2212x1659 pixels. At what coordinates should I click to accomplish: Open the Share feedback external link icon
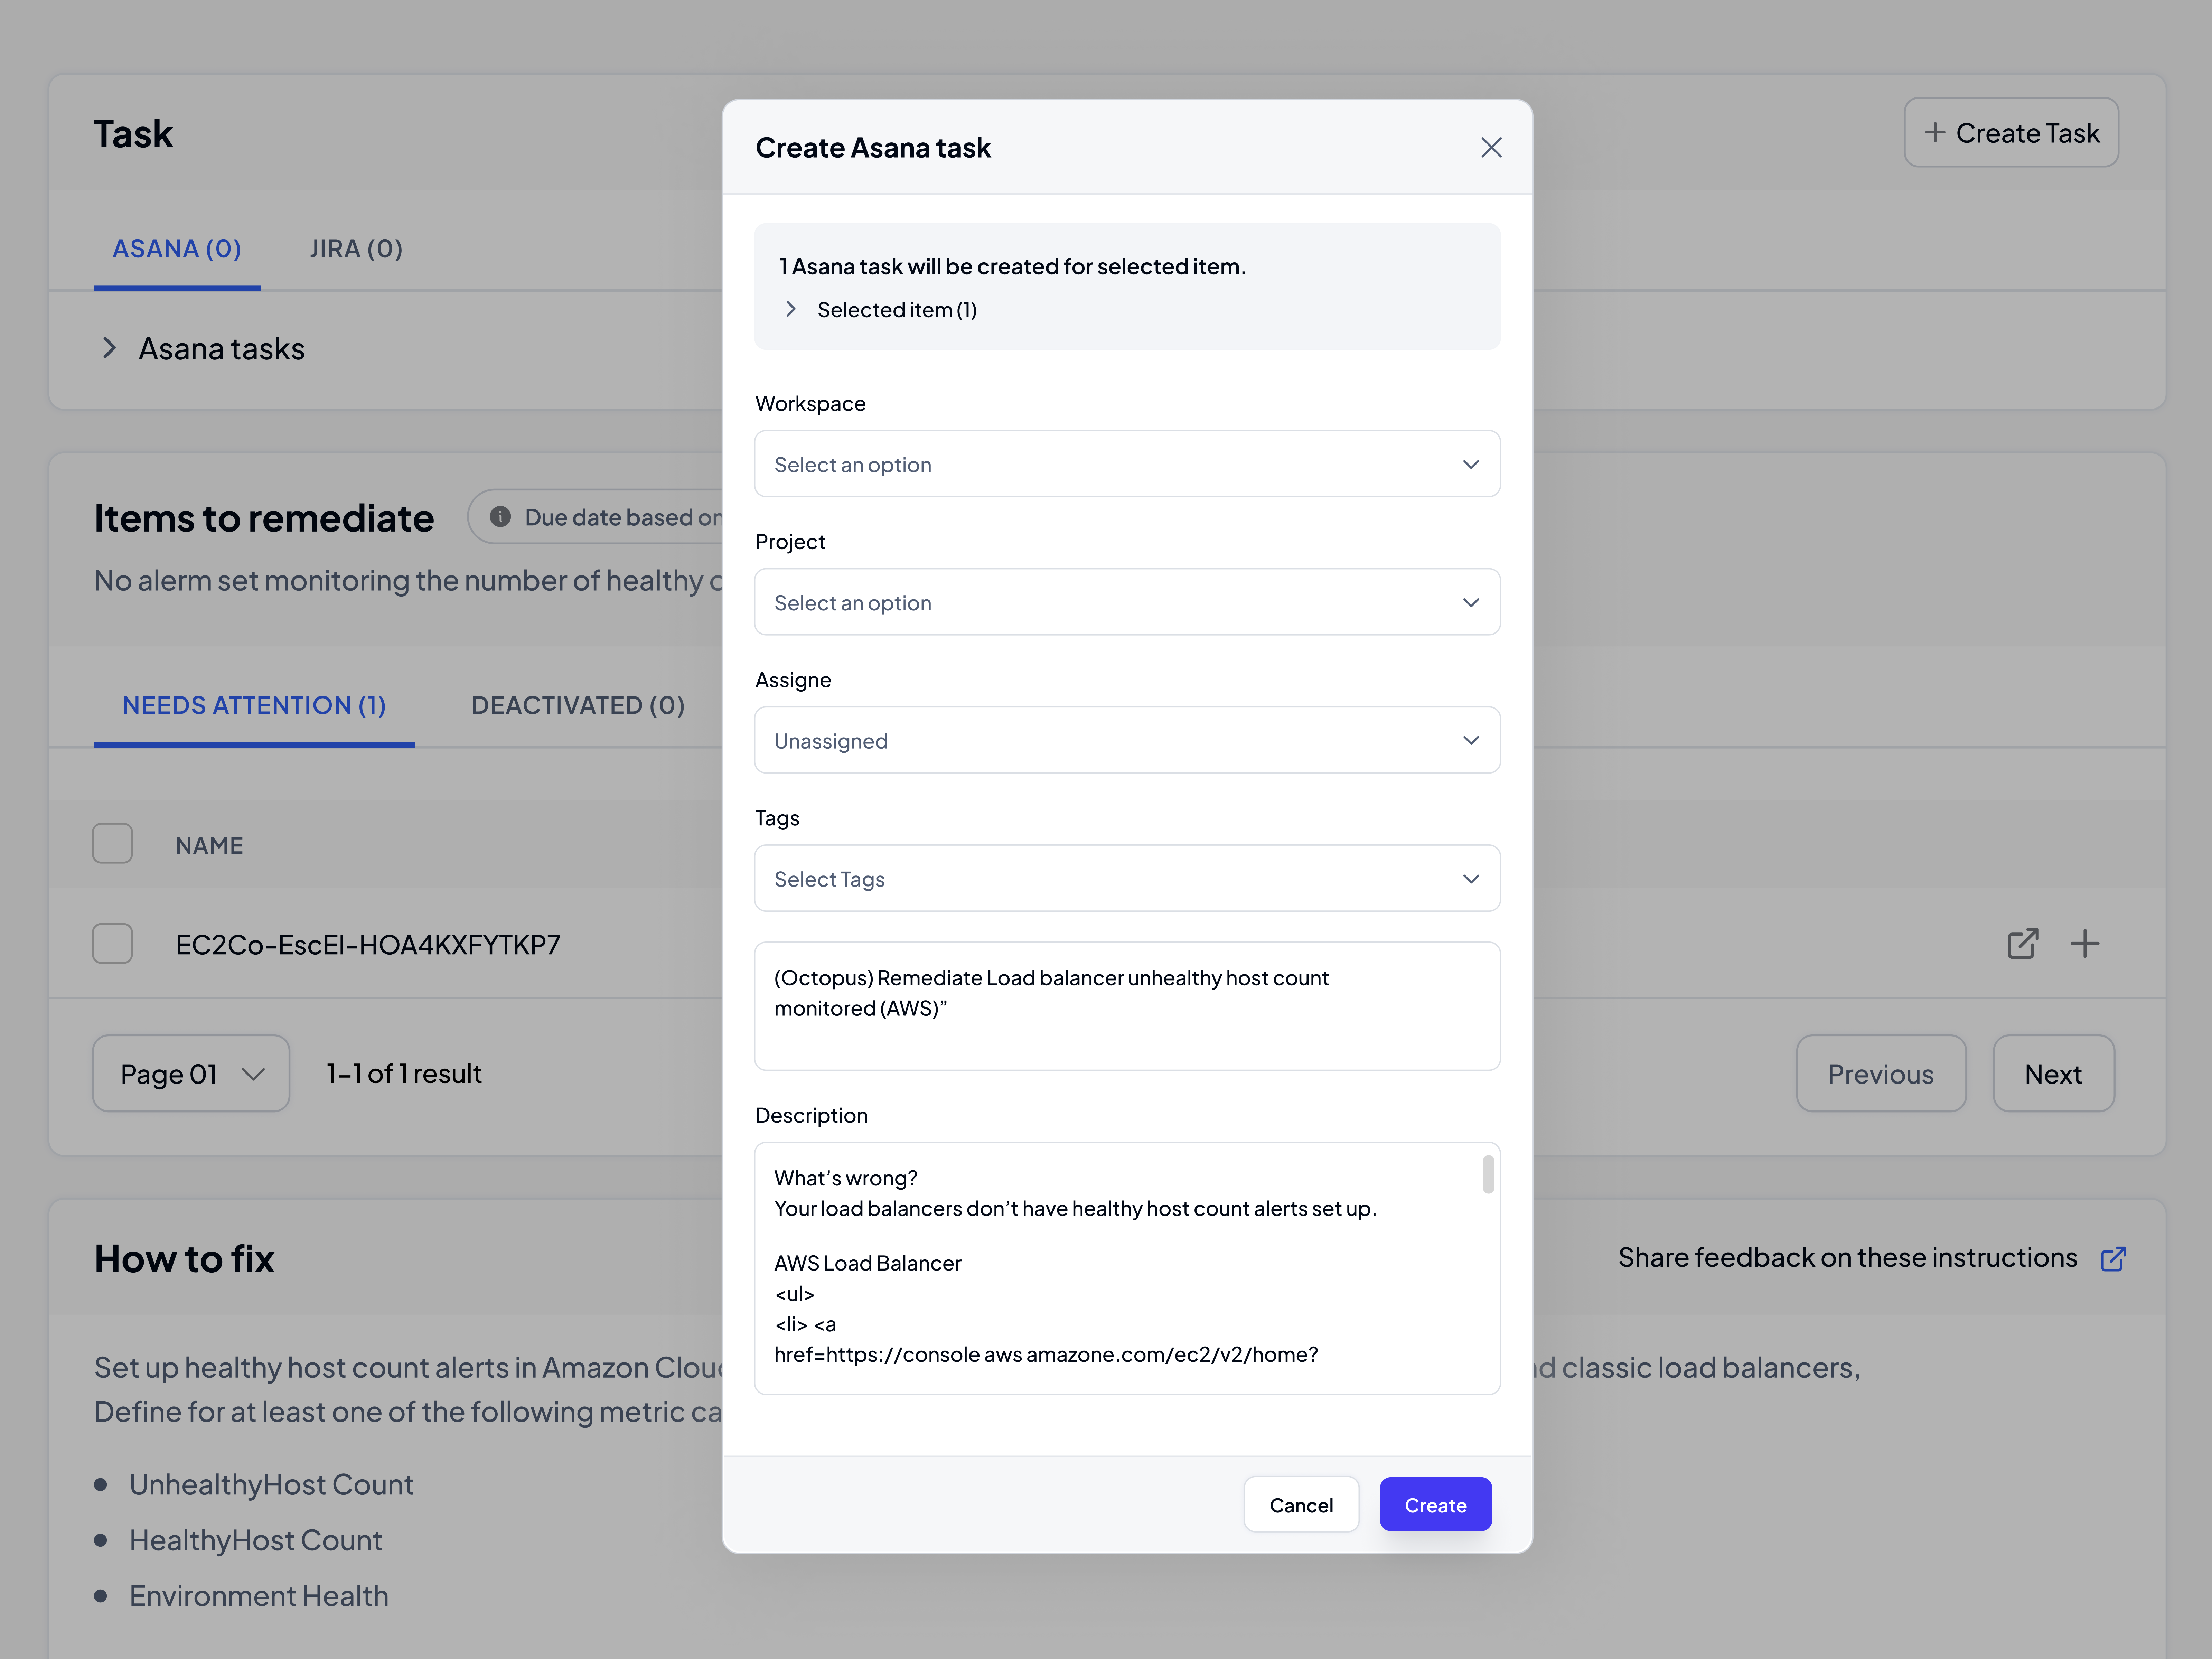pyautogui.click(x=2114, y=1259)
